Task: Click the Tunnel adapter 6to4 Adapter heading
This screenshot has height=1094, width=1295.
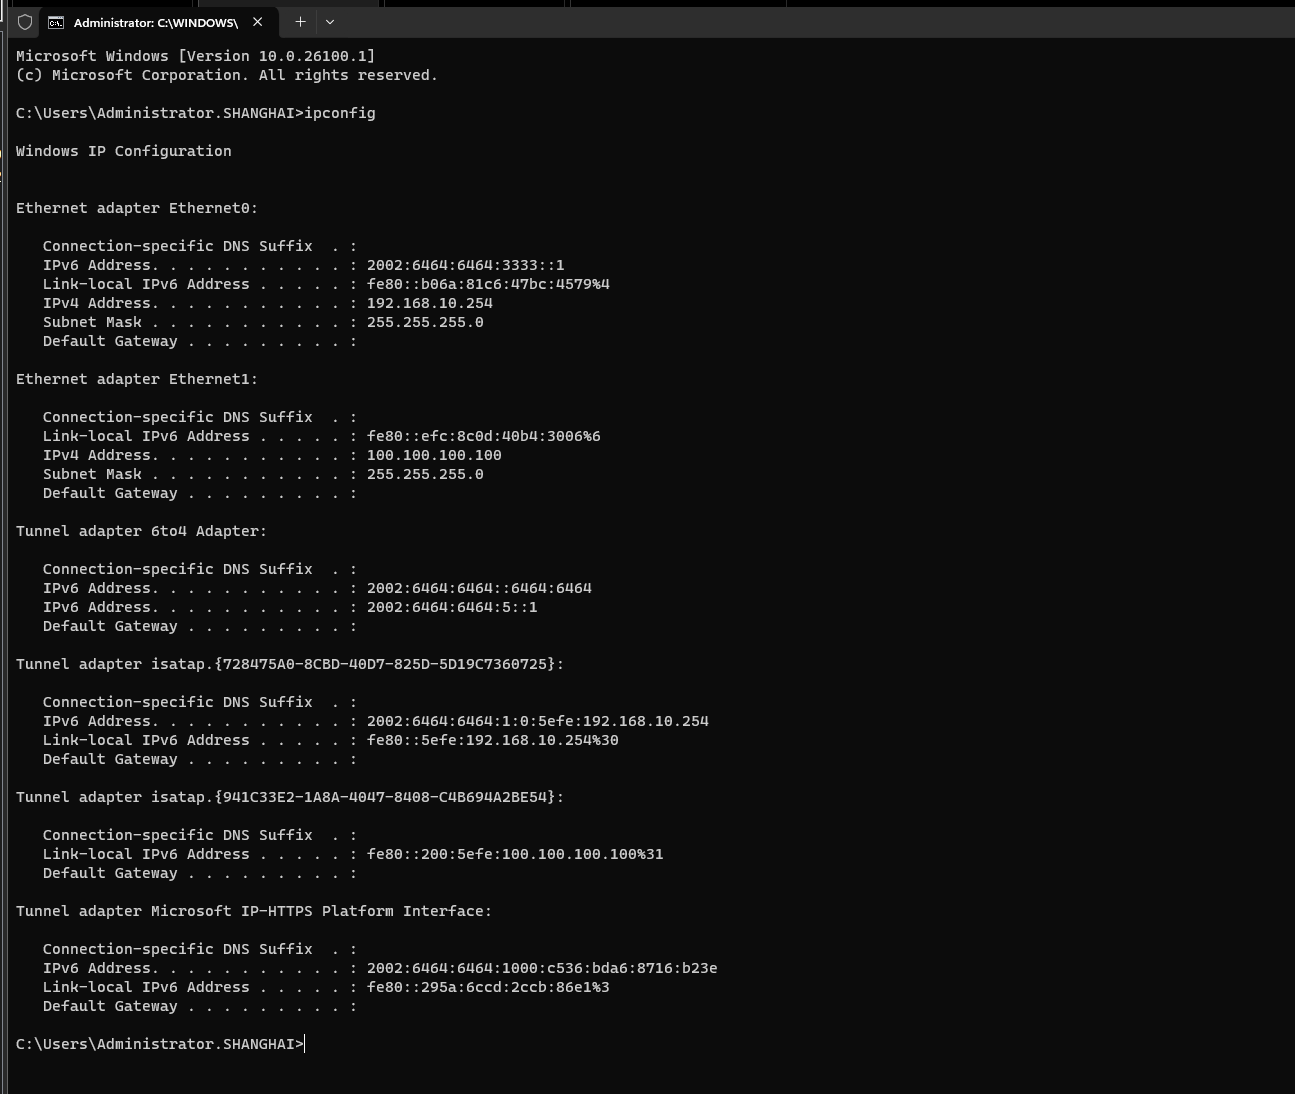Action: (142, 531)
